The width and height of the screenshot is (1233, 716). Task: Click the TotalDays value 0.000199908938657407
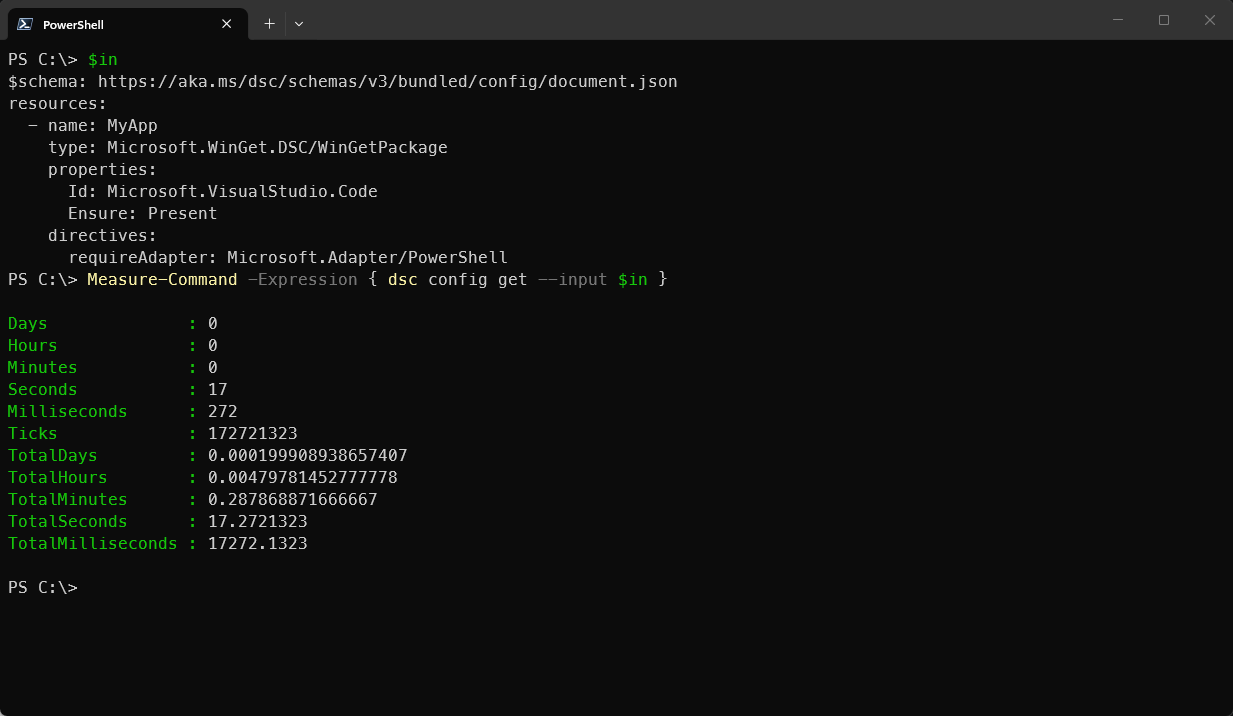(308, 455)
